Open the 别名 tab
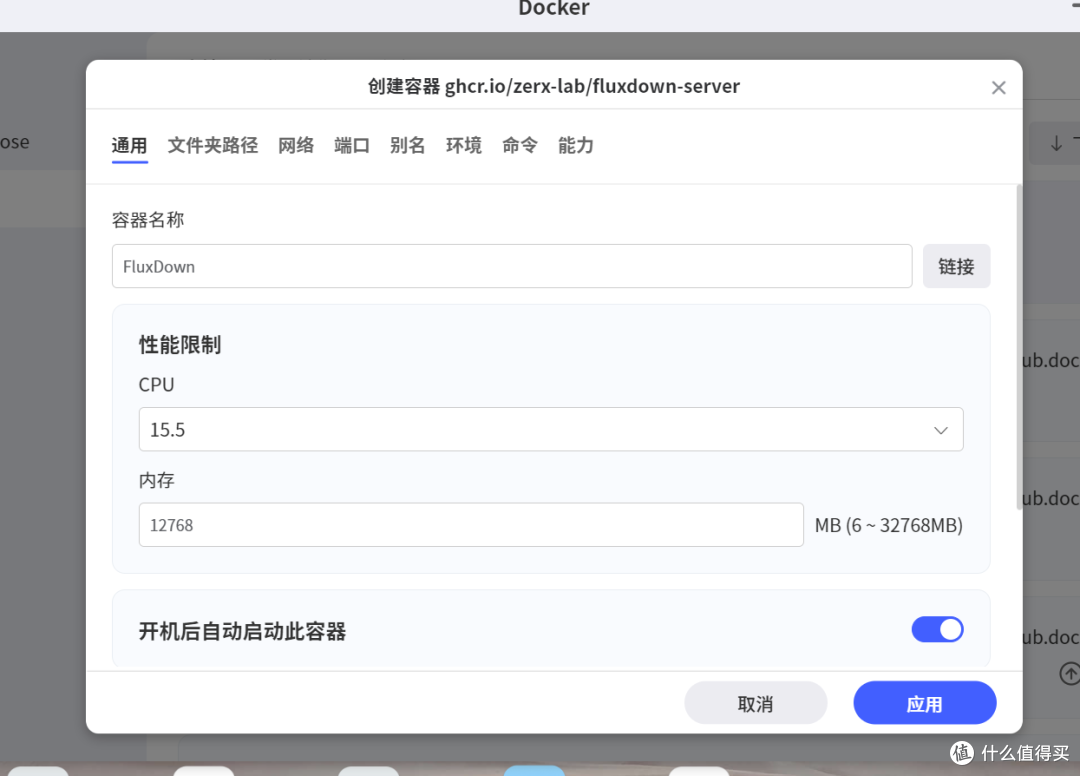Image resolution: width=1080 pixels, height=776 pixels. tap(408, 145)
